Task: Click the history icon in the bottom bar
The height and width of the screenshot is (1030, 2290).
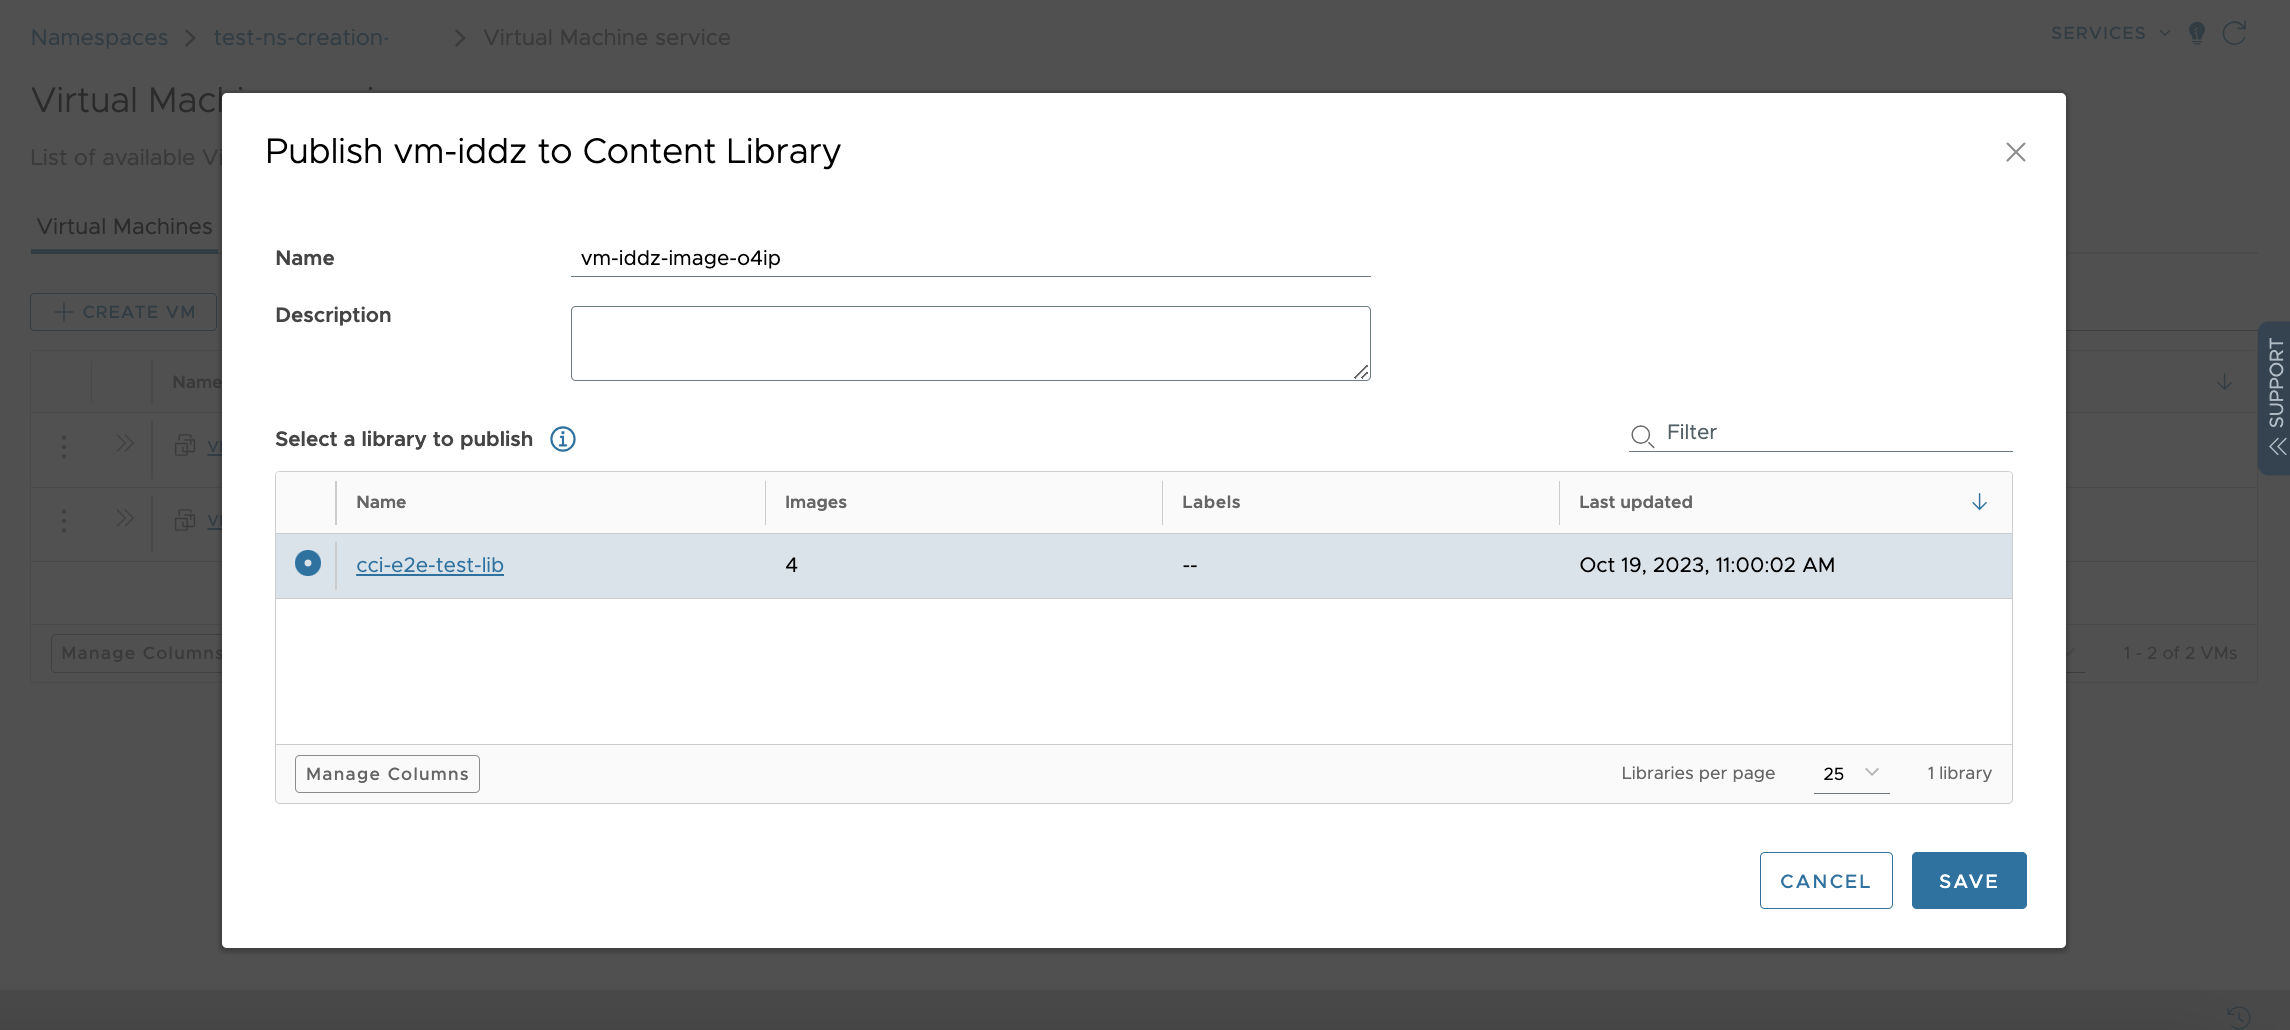Action: pos(2238,1017)
